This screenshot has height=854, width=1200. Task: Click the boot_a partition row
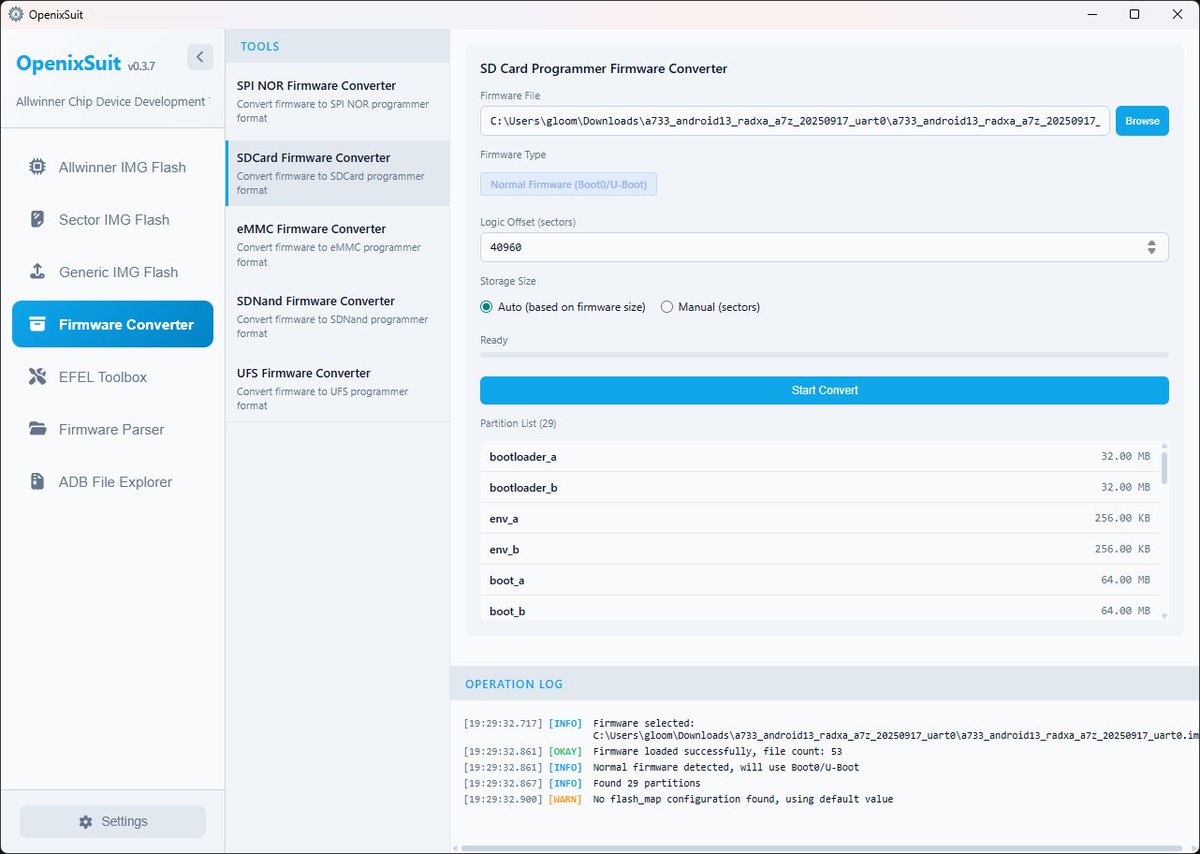pos(819,580)
